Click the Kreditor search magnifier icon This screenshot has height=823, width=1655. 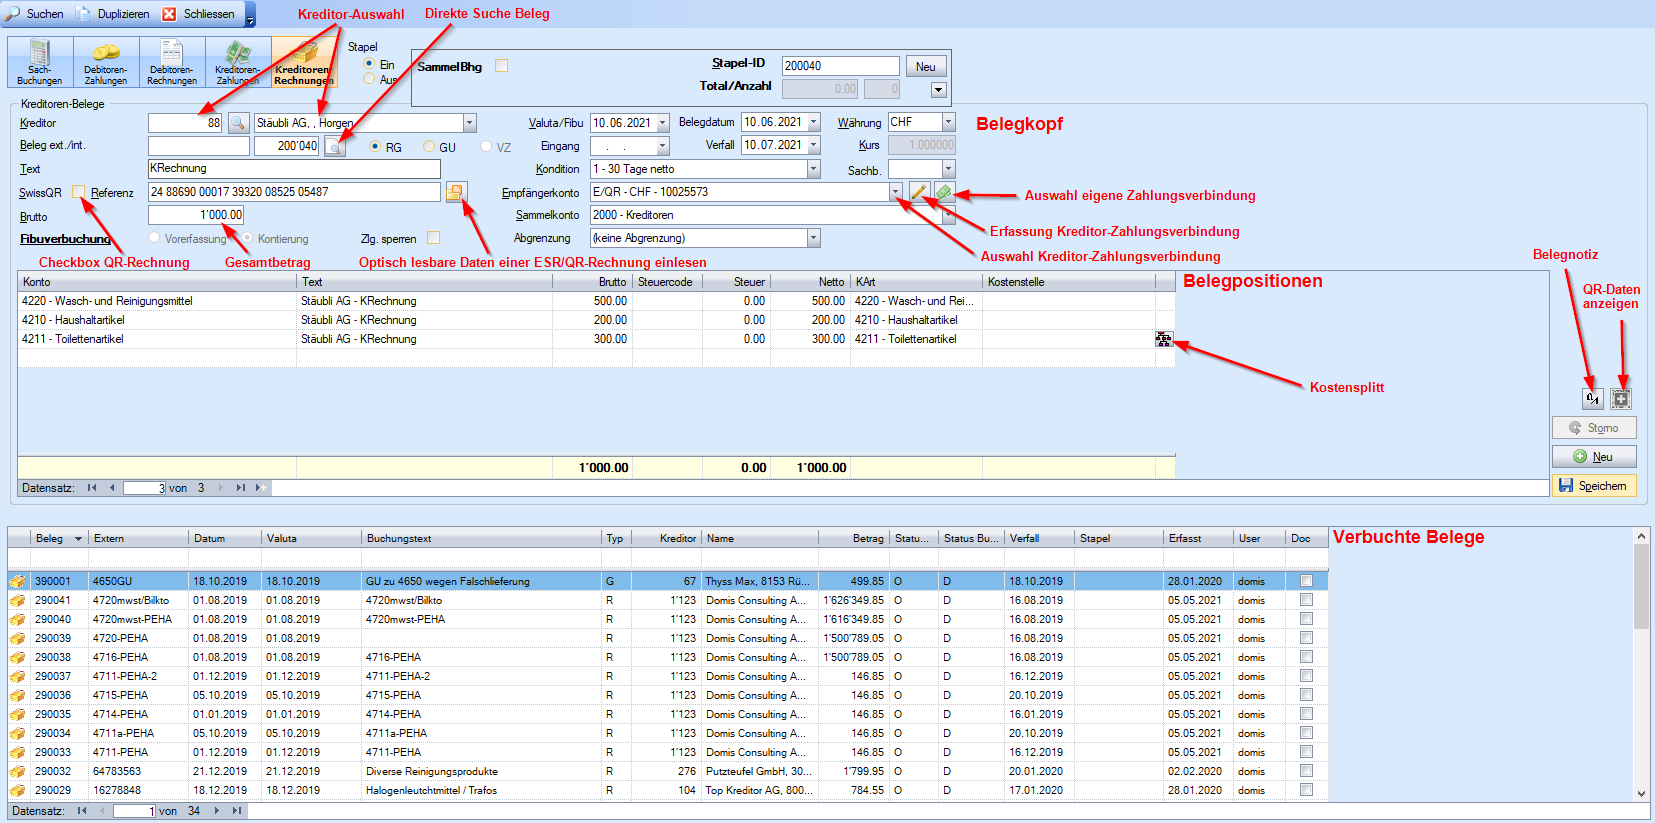[238, 123]
